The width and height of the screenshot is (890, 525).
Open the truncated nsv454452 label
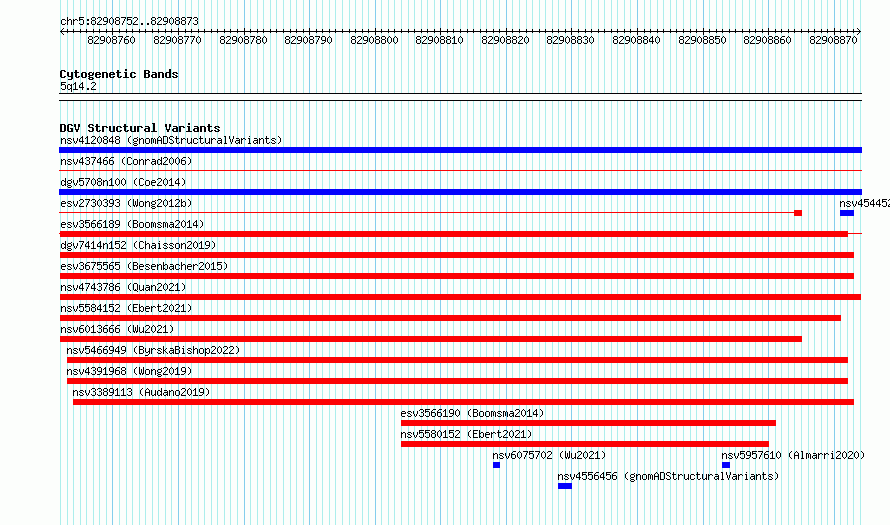(864, 203)
